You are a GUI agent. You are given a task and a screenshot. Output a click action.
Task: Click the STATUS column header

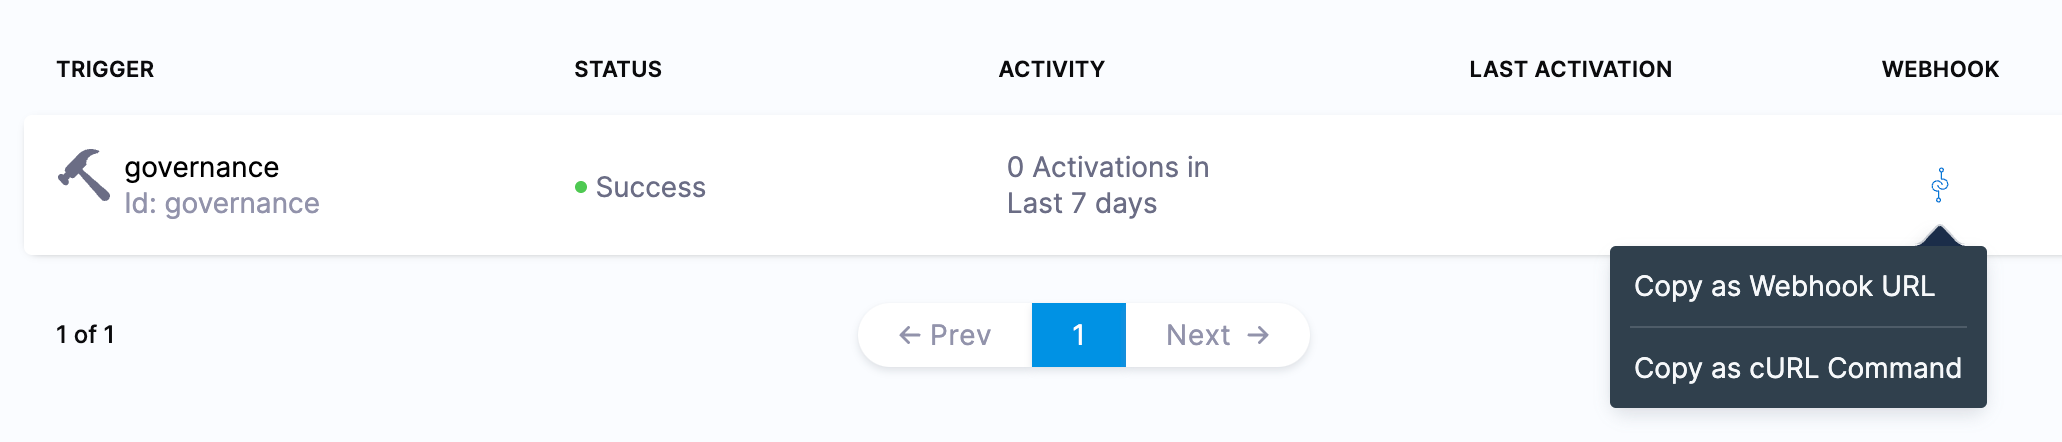tap(618, 69)
